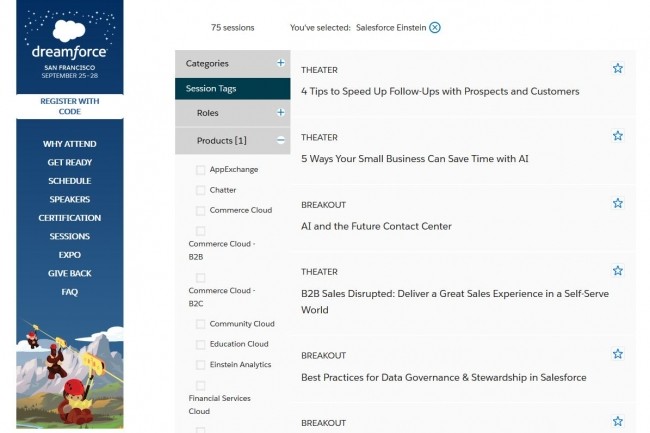Image resolution: width=650 pixels, height=433 pixels.
Task: Check the Commerce Cloud checkbox
Action: click(200, 210)
